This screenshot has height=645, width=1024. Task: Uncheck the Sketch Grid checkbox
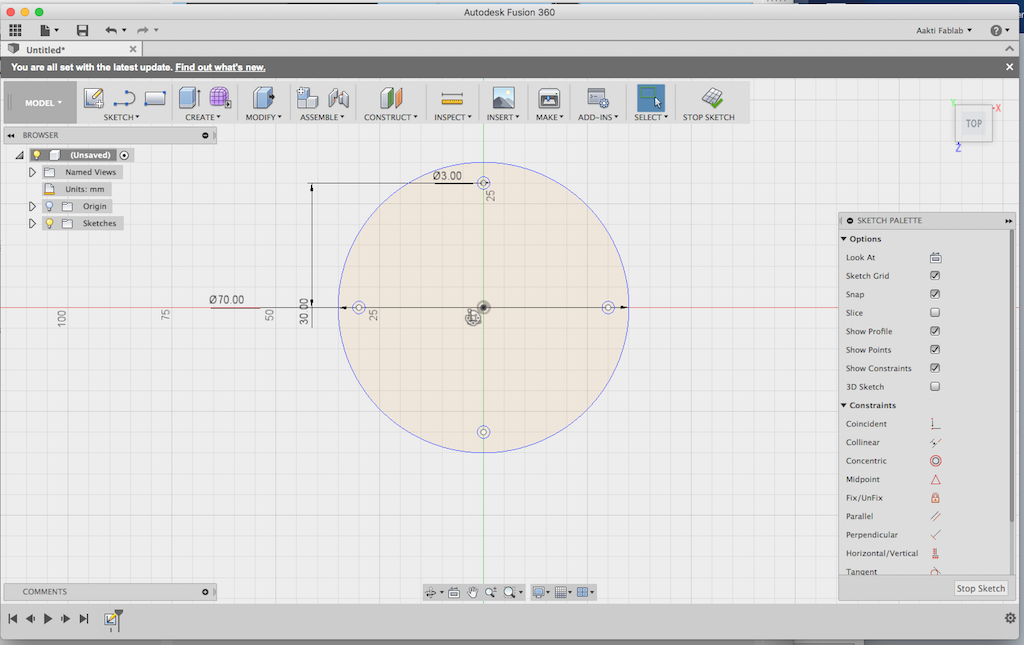935,276
